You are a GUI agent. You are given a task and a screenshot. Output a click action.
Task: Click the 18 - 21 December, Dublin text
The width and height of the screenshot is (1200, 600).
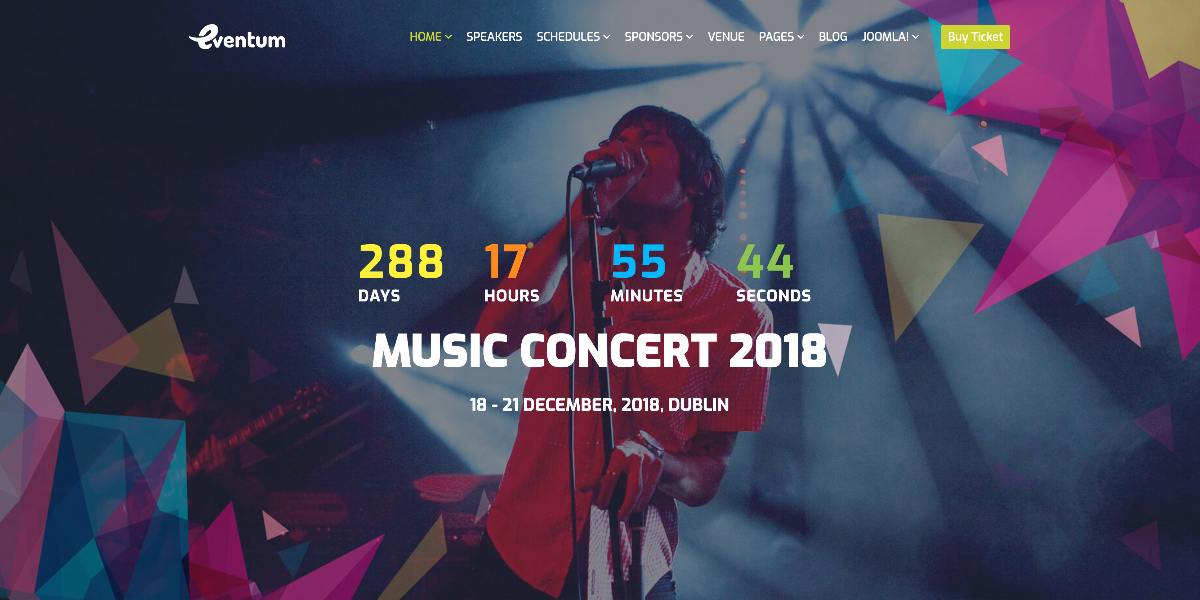pos(599,405)
